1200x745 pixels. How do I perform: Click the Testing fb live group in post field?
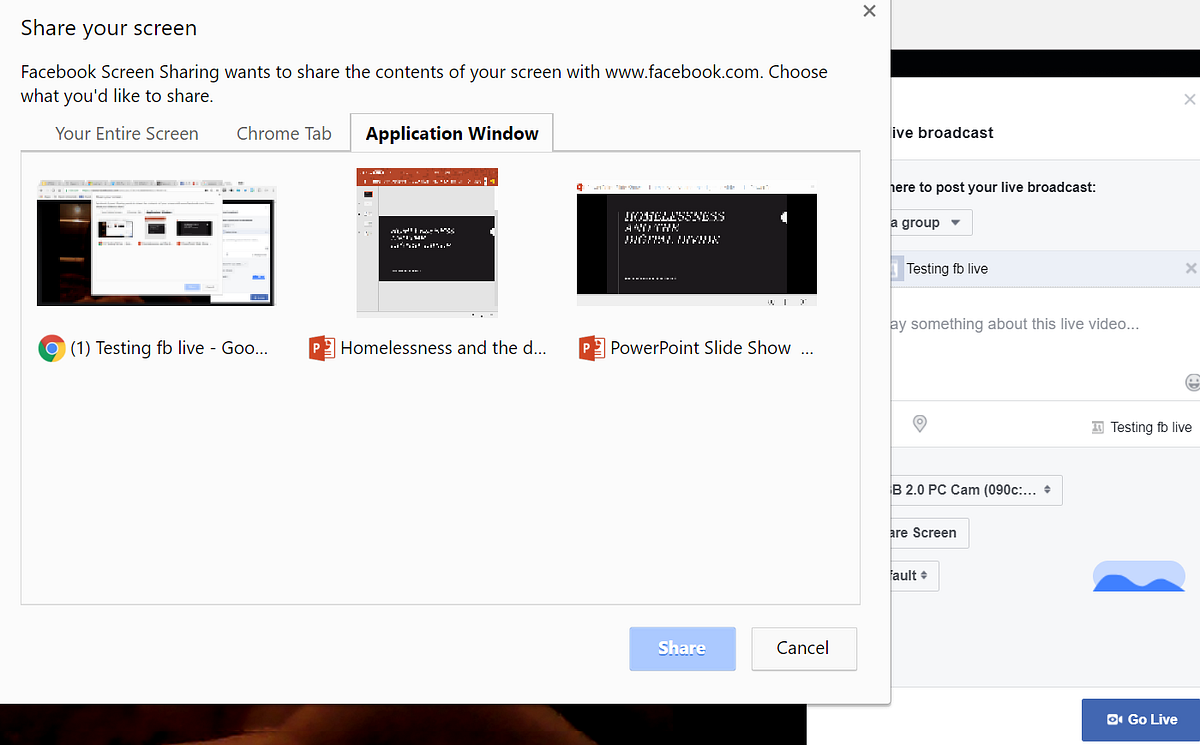[x=947, y=269]
